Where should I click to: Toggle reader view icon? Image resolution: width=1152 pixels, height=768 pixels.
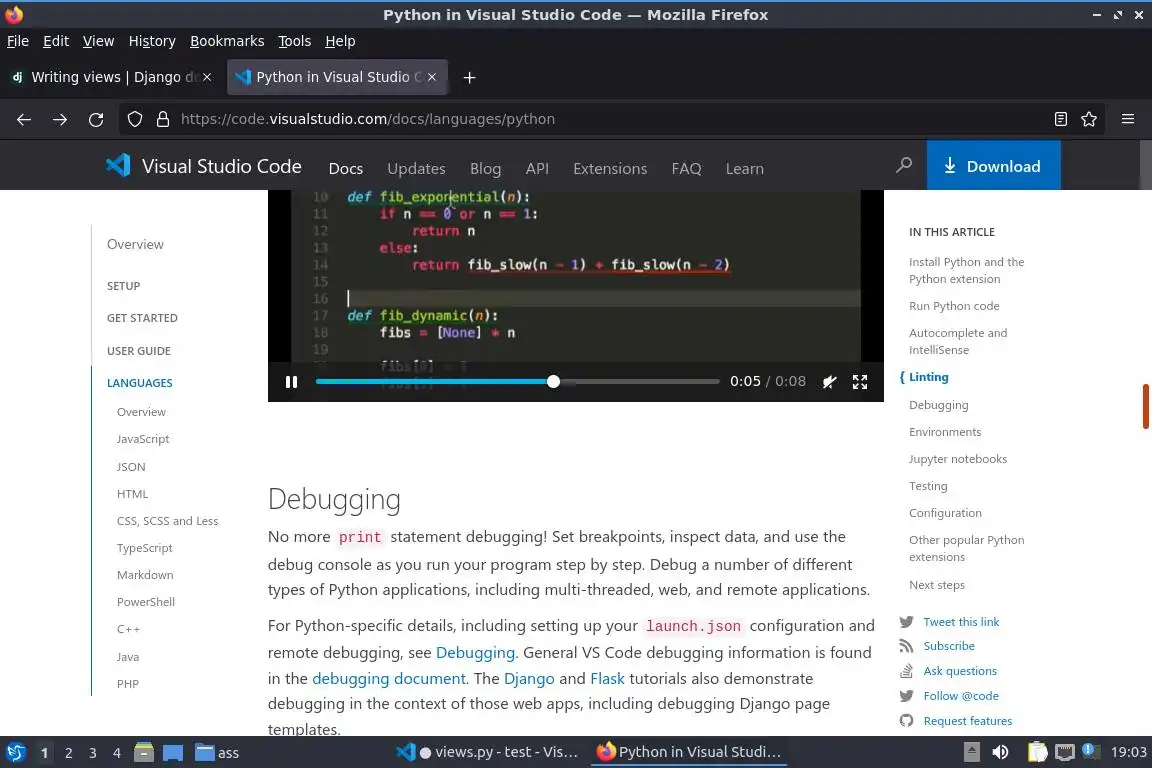click(1060, 119)
